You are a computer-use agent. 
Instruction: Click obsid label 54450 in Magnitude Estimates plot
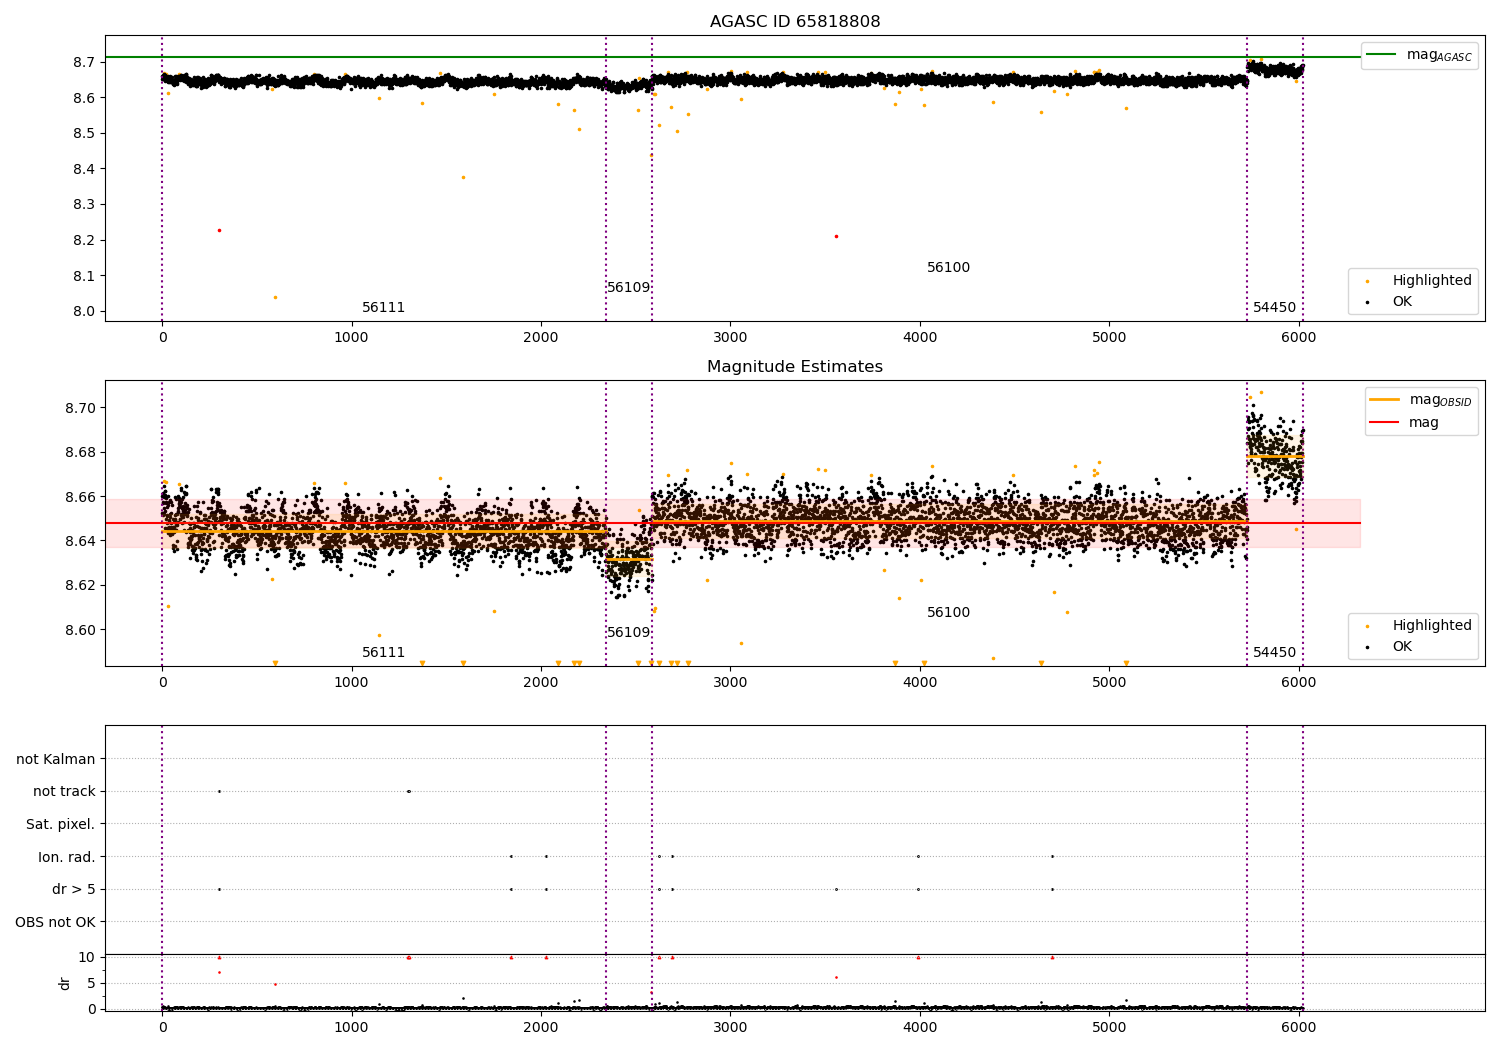click(x=1274, y=653)
